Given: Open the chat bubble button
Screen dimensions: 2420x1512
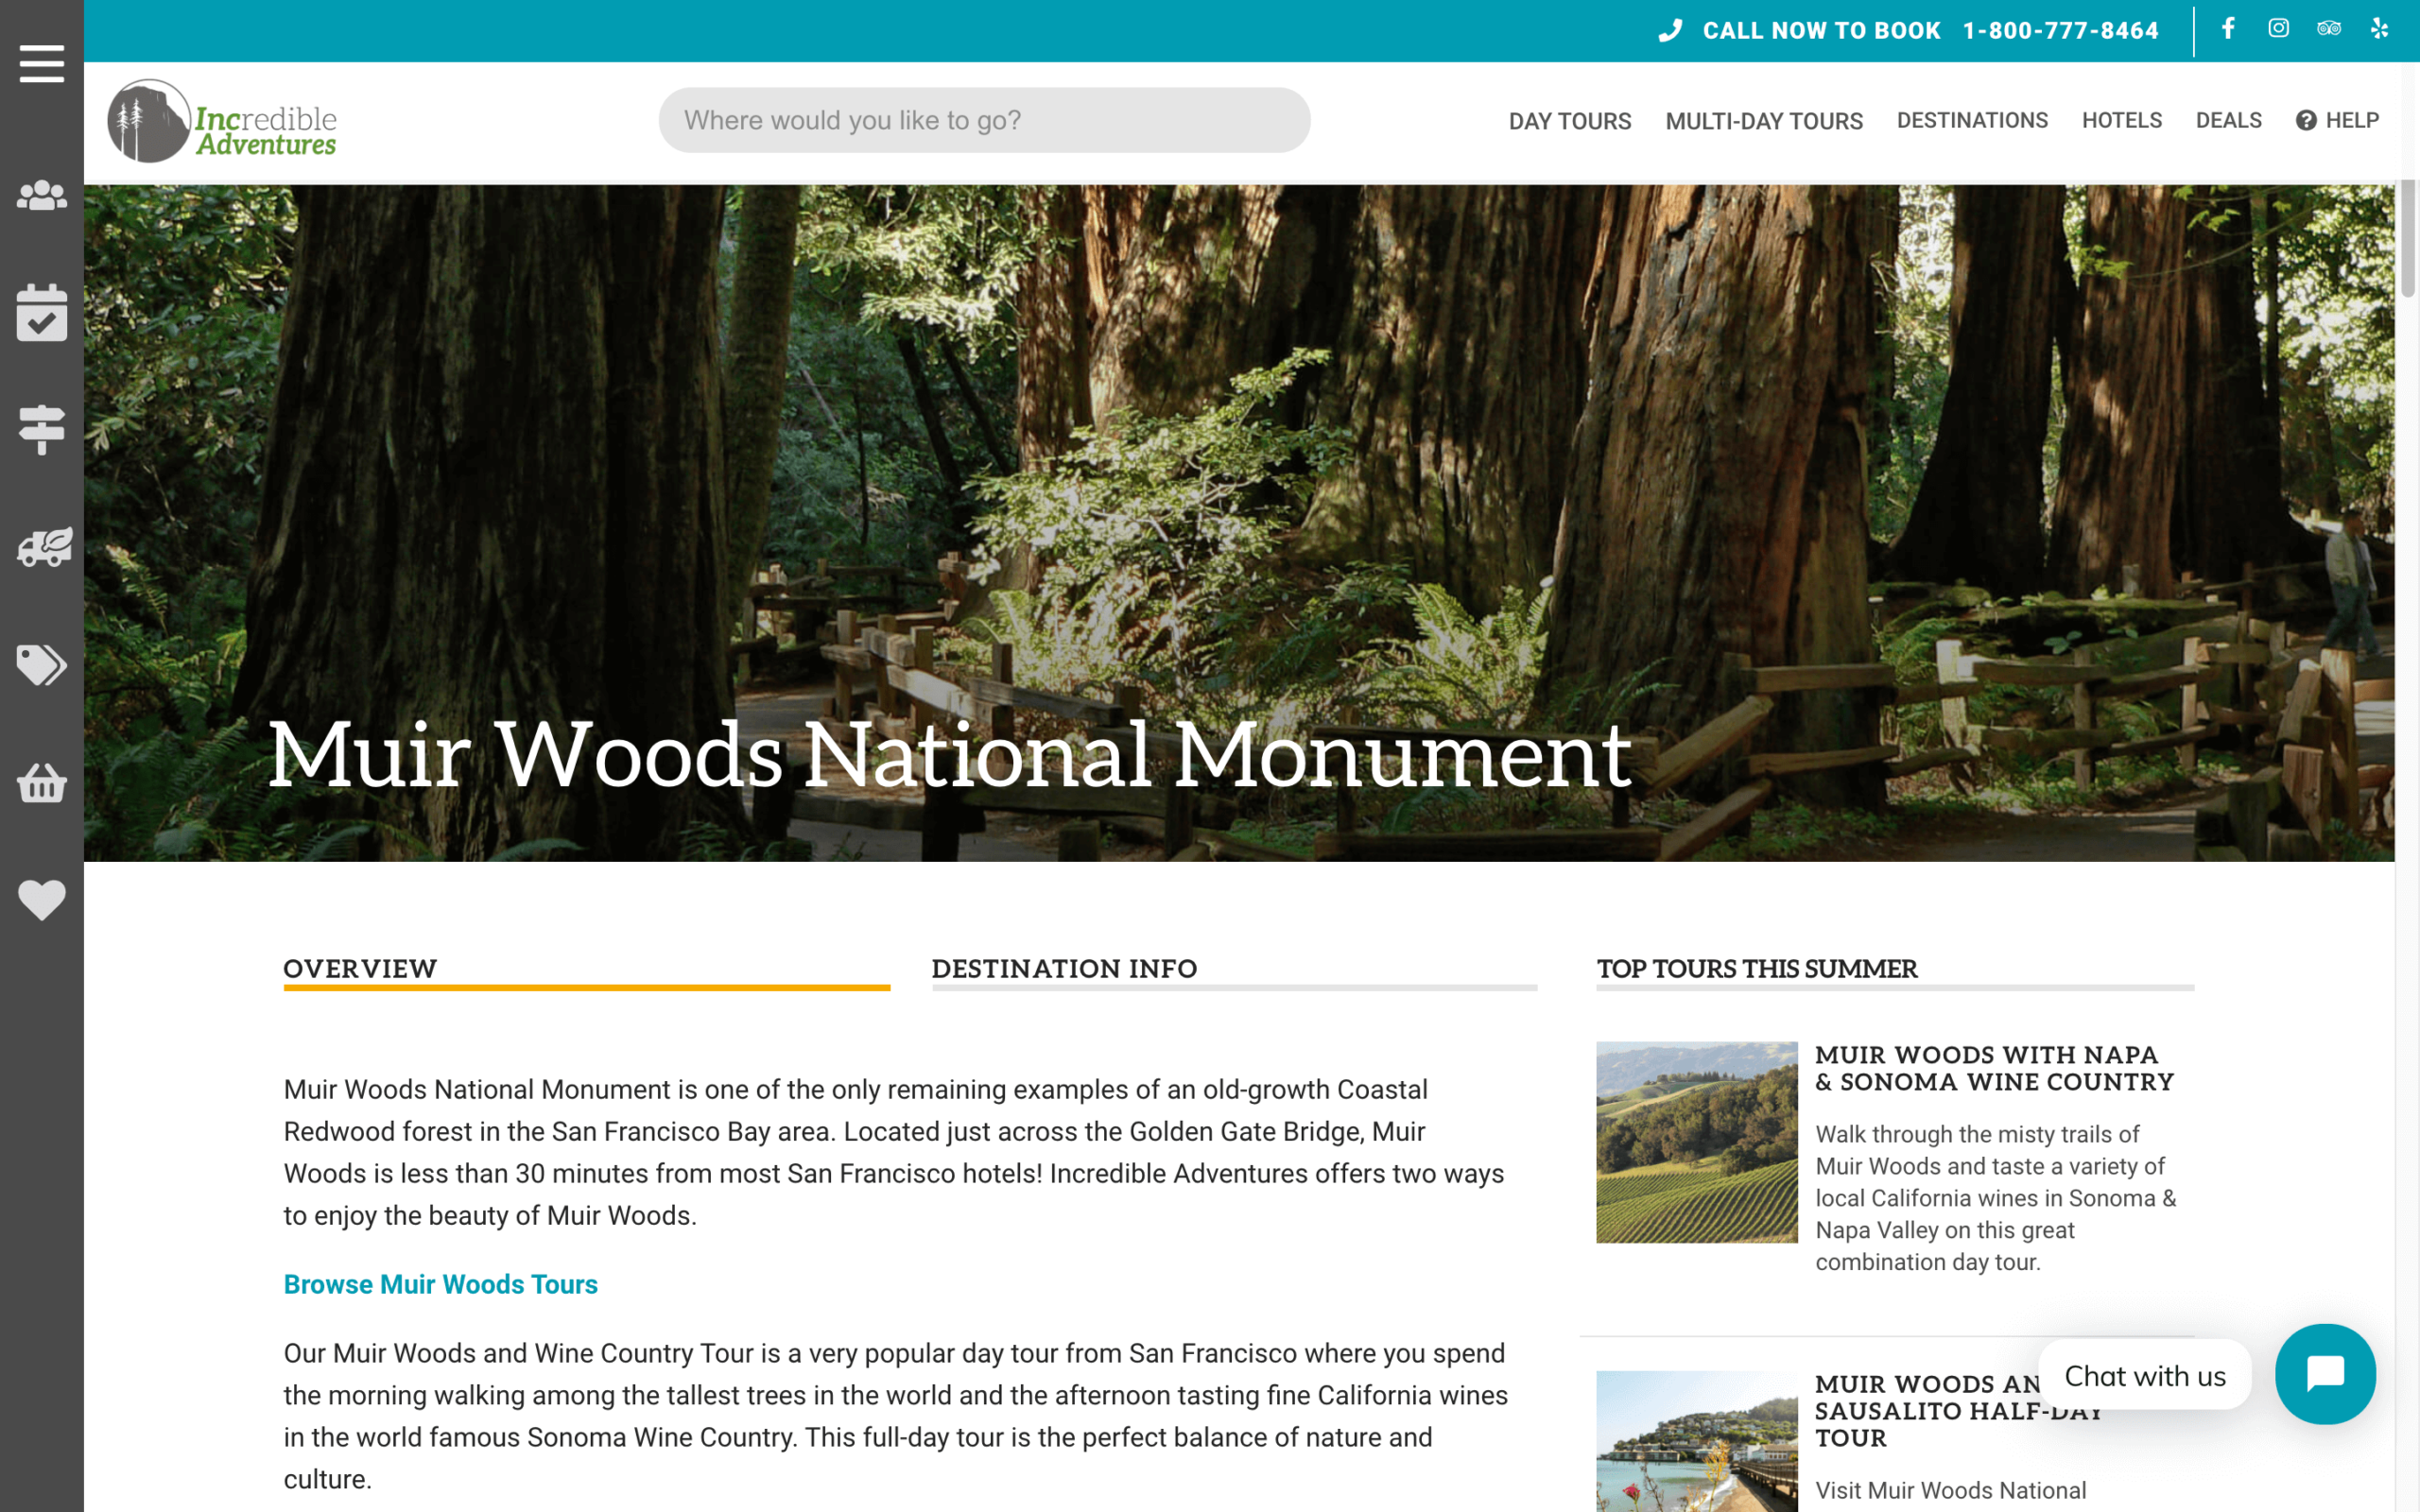Looking at the screenshot, I should click(2325, 1374).
